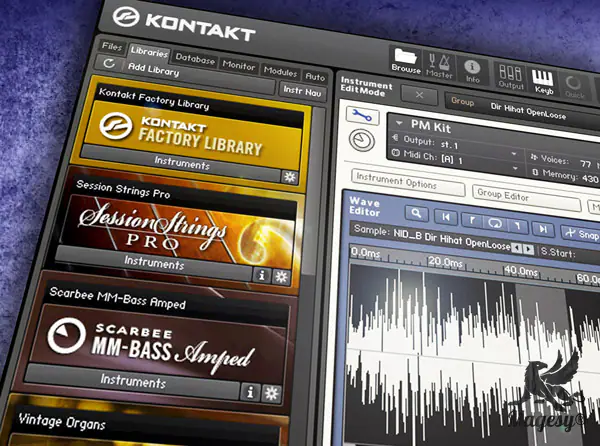Open Session Strings Pro info icon

(262, 275)
